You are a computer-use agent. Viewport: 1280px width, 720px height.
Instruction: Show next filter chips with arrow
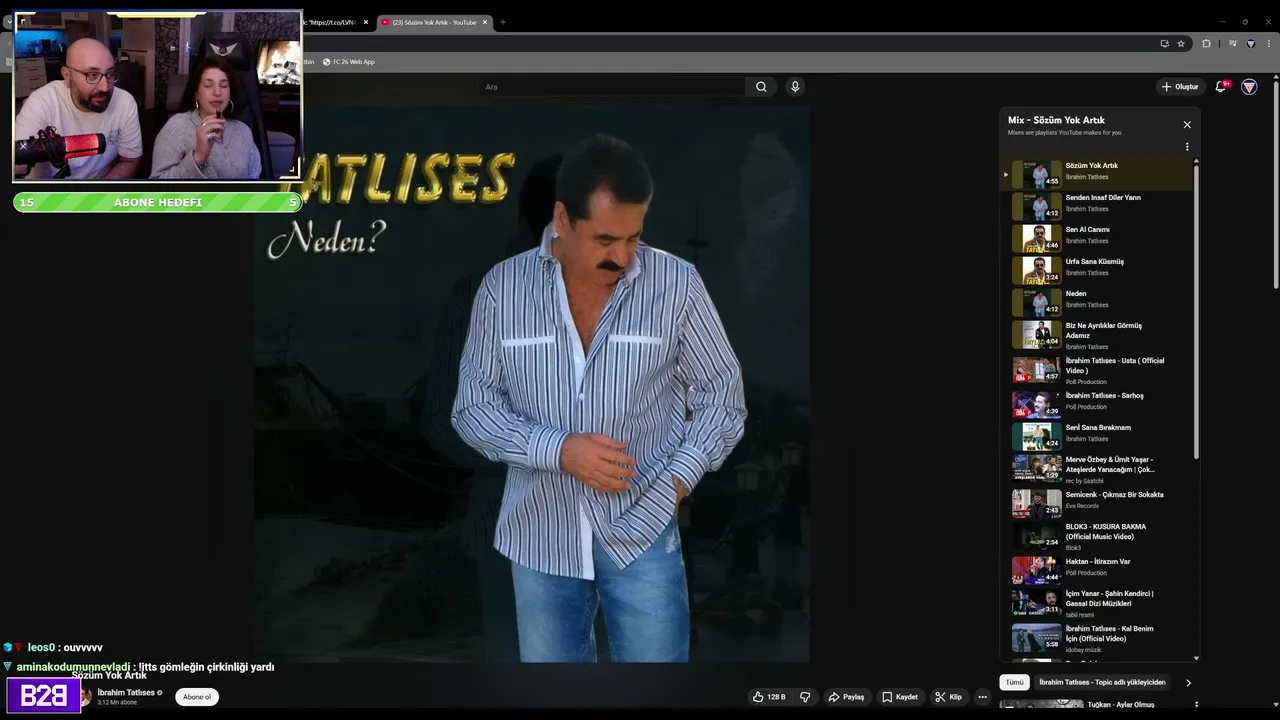[x=1188, y=683]
